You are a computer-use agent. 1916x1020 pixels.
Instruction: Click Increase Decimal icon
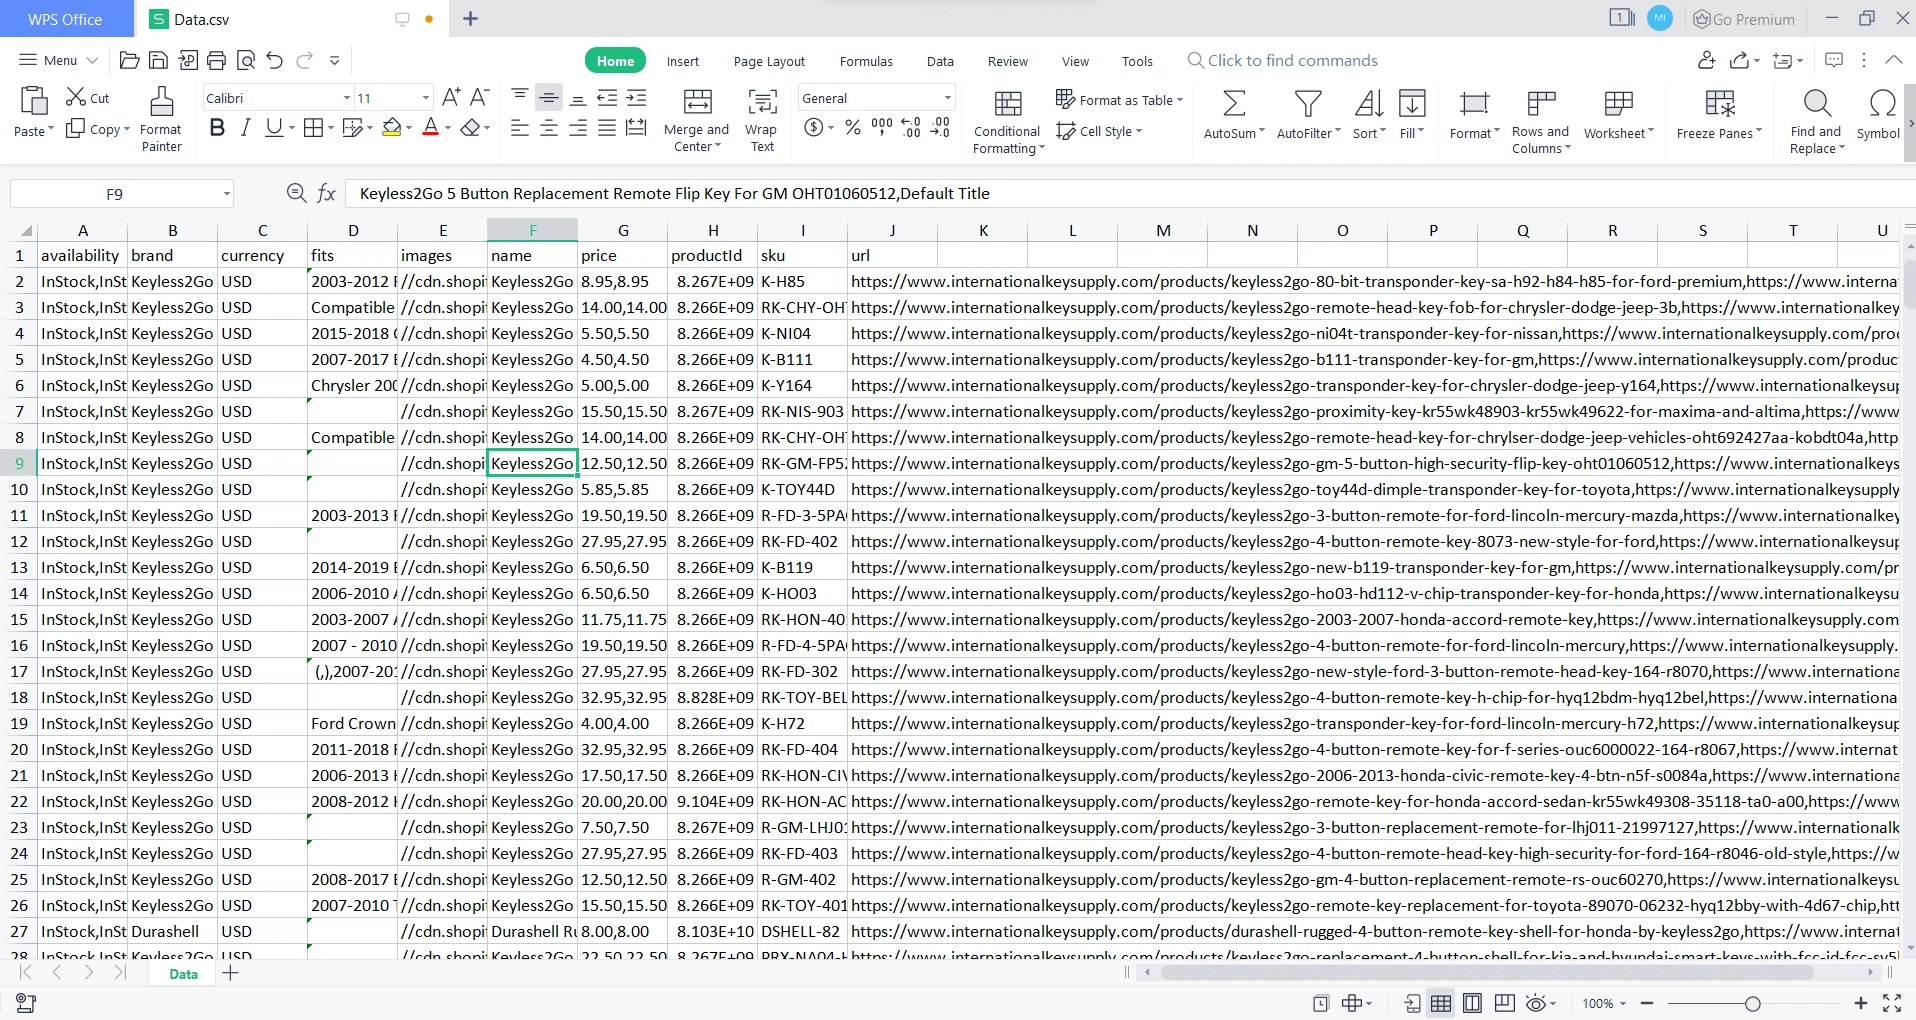pos(911,127)
